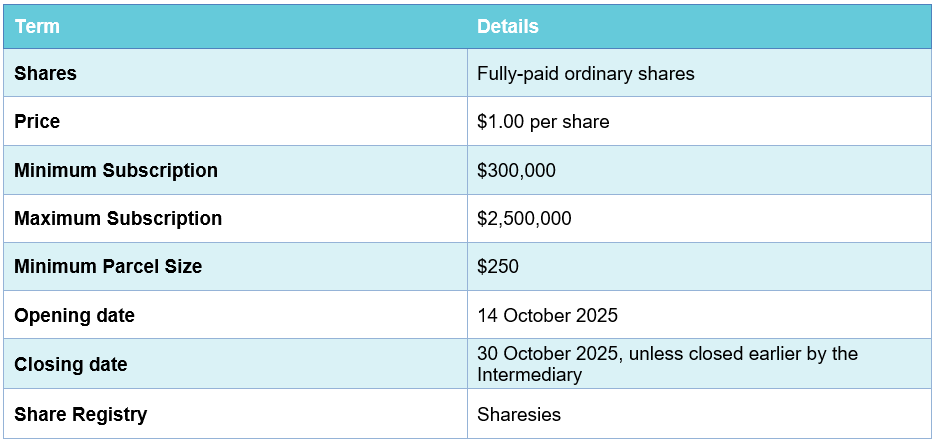
Task: Click the 'Term' column header
Action: click(x=37, y=27)
